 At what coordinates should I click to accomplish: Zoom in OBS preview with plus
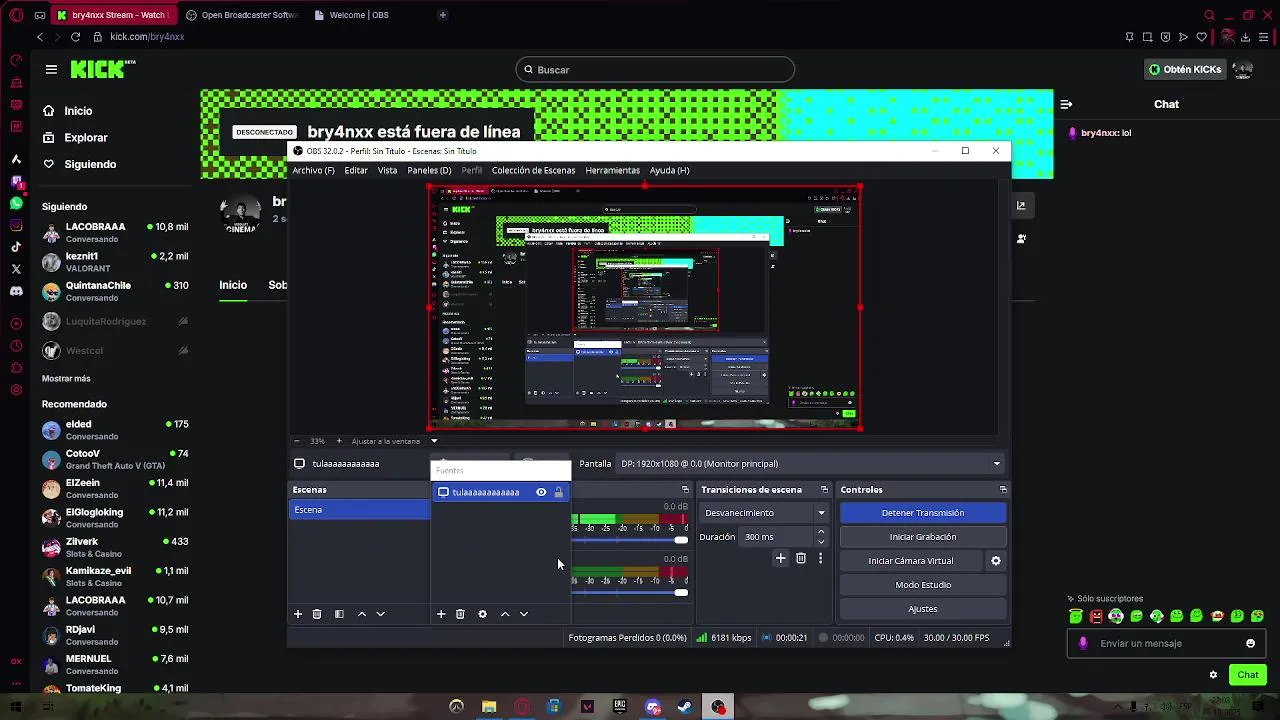338,441
